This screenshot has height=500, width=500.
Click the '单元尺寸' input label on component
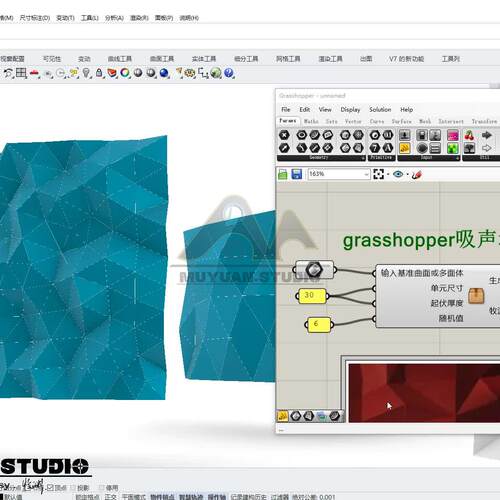click(x=447, y=288)
